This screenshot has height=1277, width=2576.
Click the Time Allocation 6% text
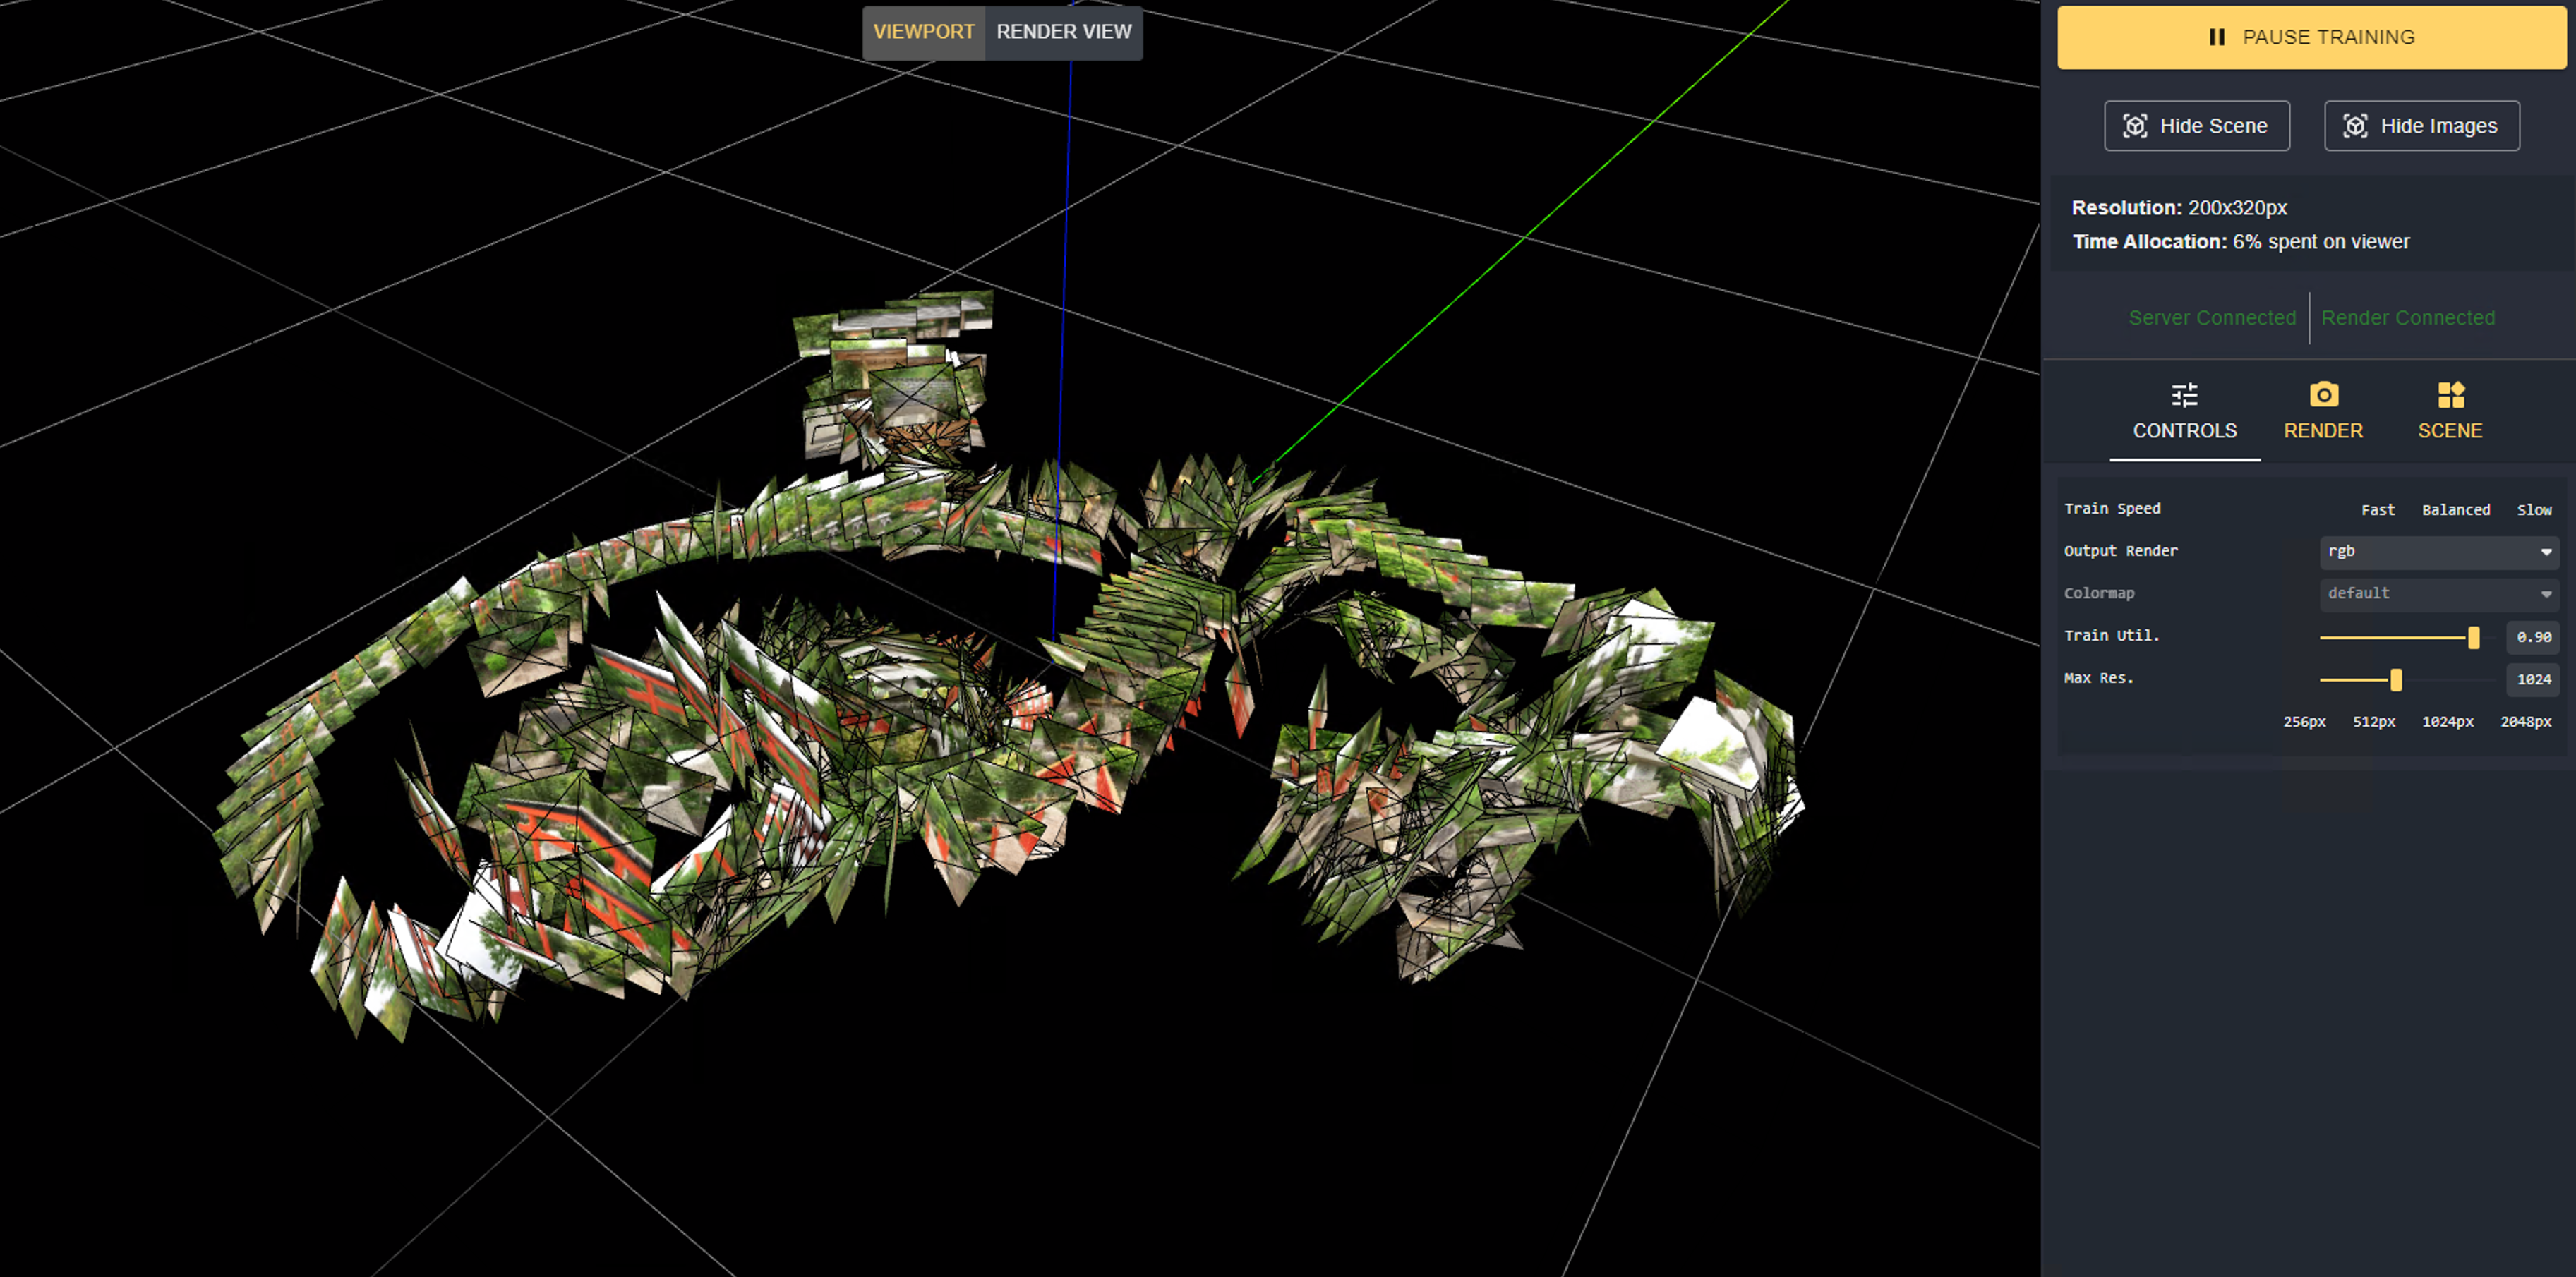[2240, 242]
